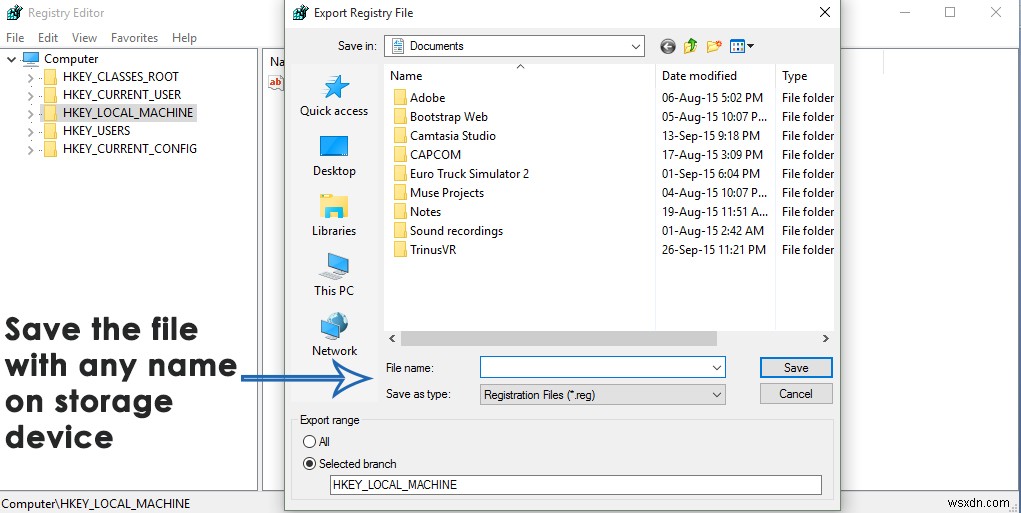This screenshot has height=513, width=1021.
Task: Click the Back arrow icon in export dialog
Action: coord(667,46)
